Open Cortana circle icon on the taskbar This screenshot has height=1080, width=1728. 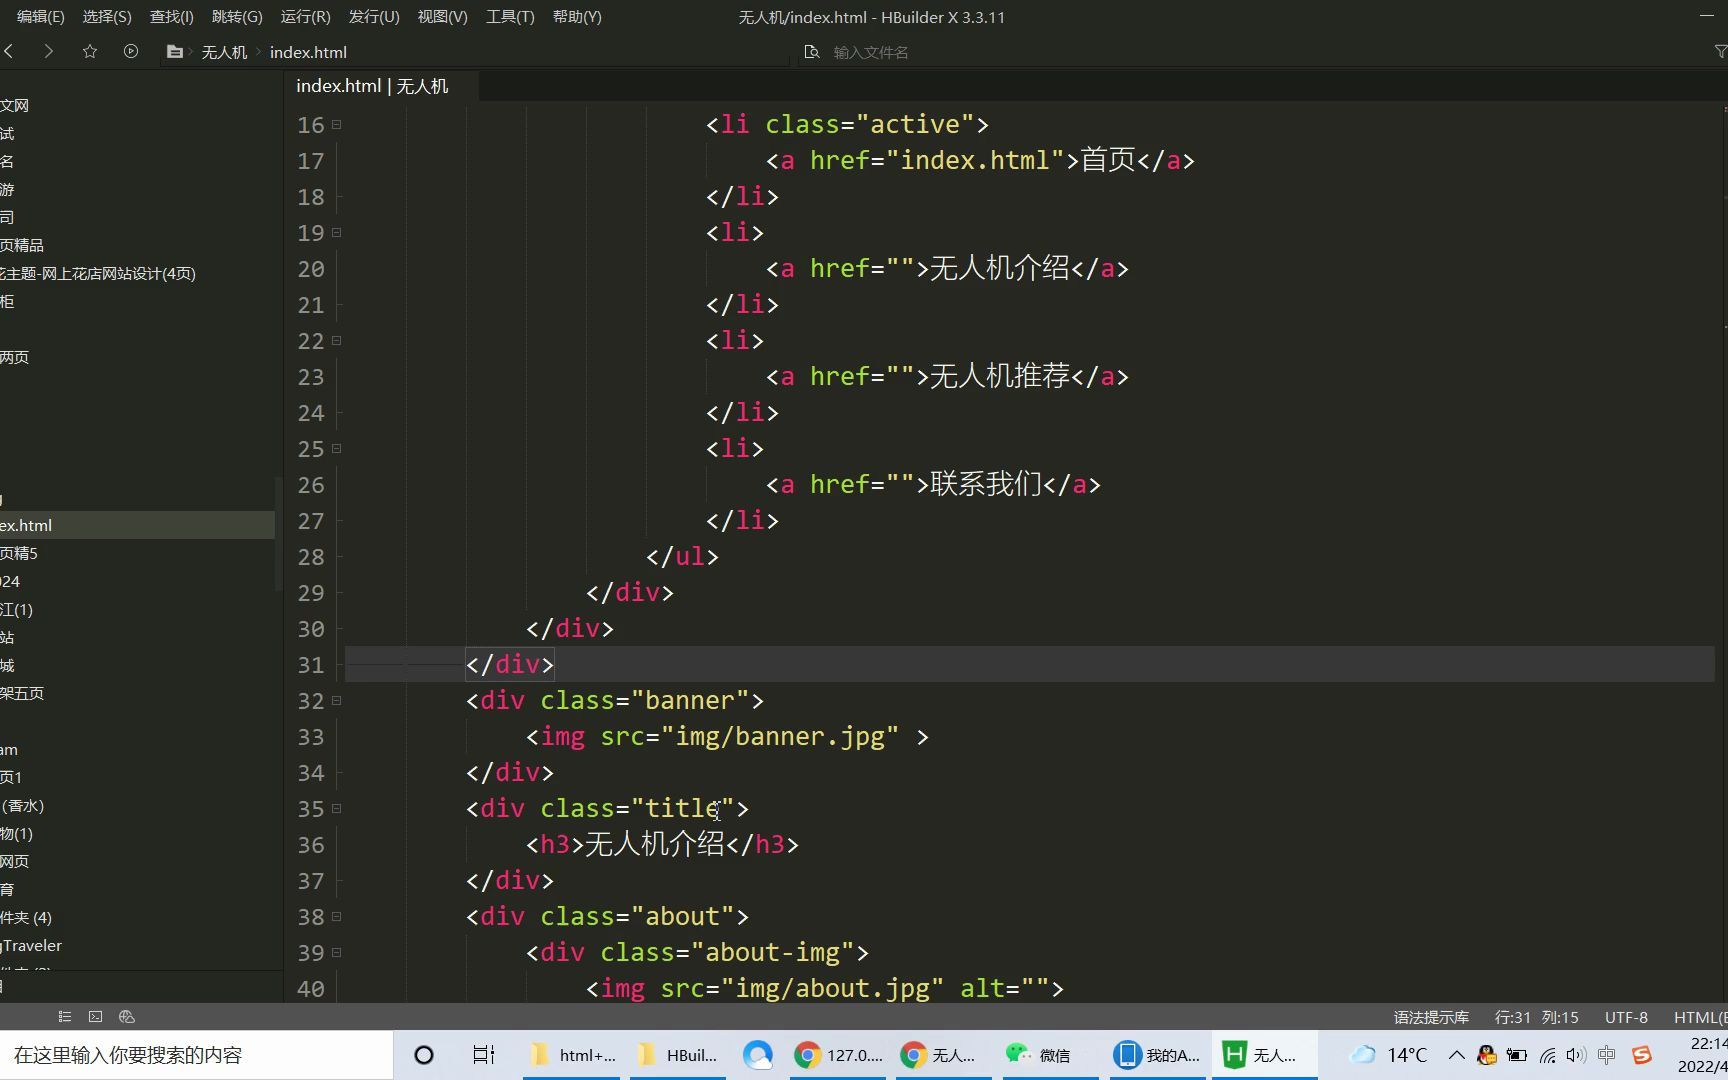click(424, 1055)
